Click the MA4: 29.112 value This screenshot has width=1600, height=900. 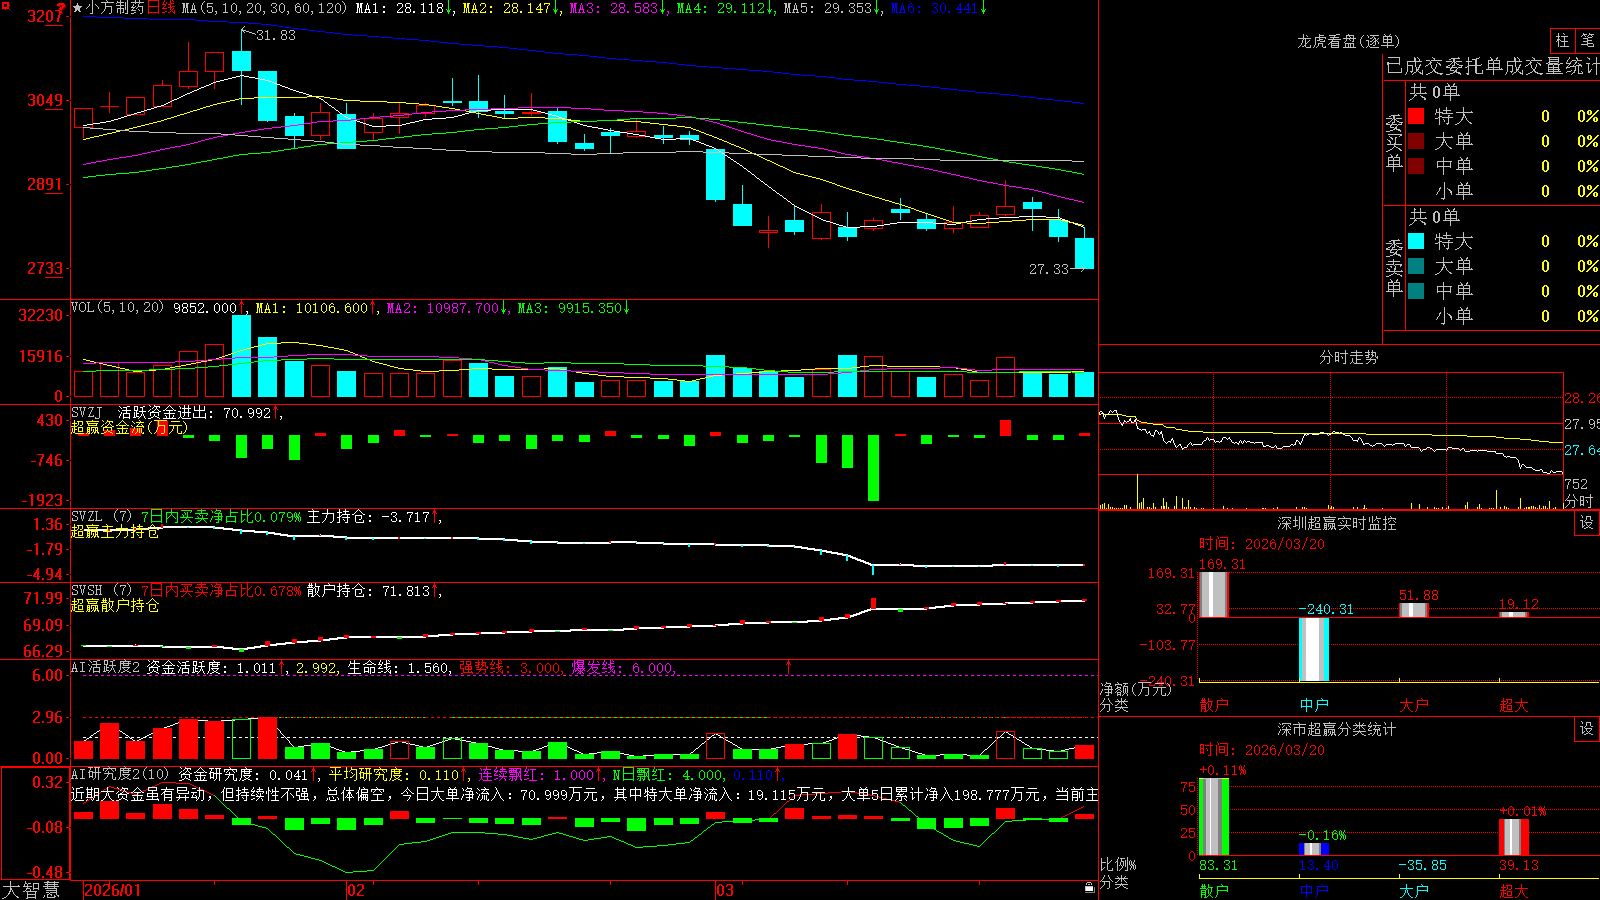725,8
